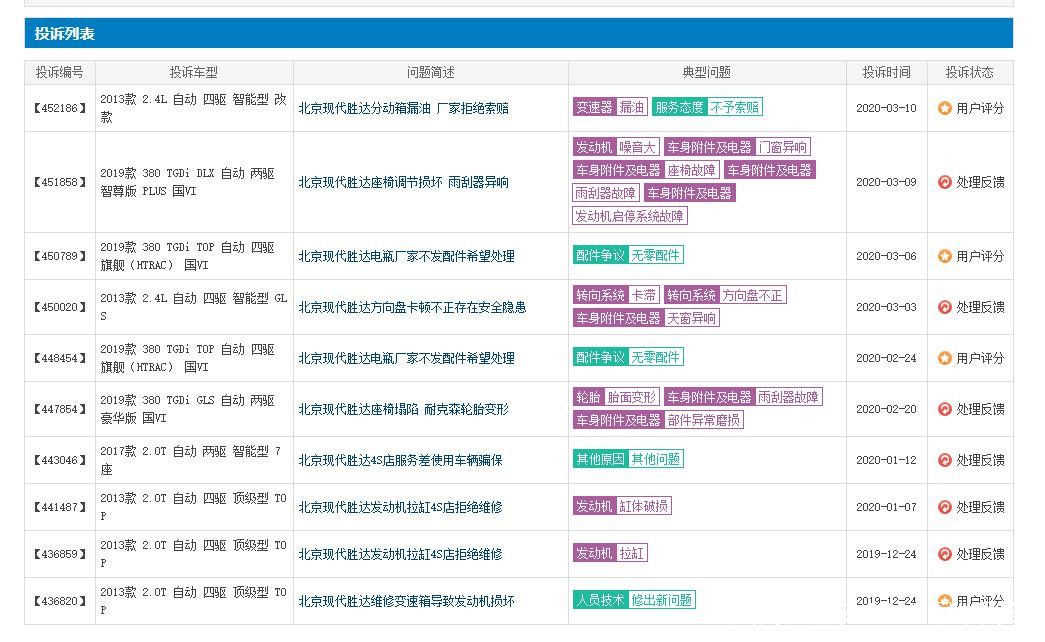Click the 服务态度 不予索赔 tag
The image size is (1045, 642).
[706, 107]
